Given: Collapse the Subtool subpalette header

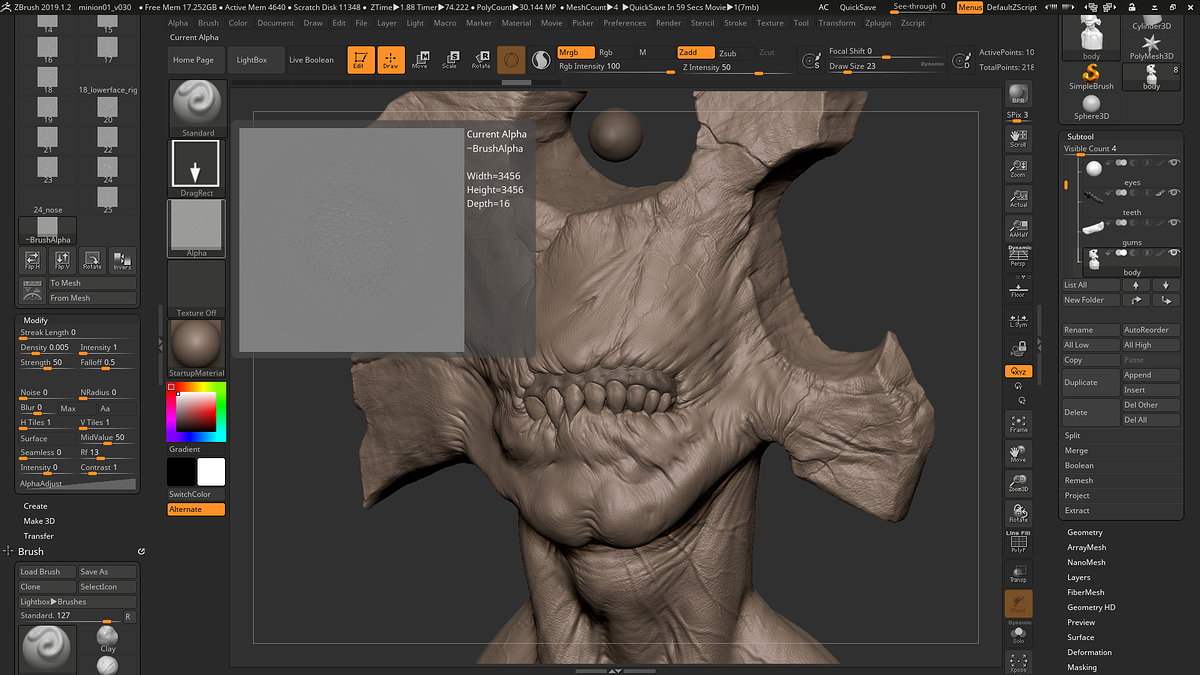Looking at the screenshot, I should point(1080,136).
